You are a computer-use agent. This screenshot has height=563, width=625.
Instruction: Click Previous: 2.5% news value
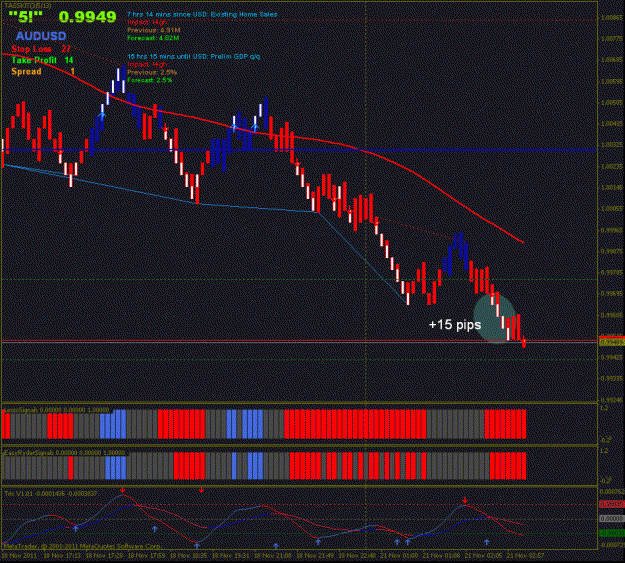(x=152, y=73)
